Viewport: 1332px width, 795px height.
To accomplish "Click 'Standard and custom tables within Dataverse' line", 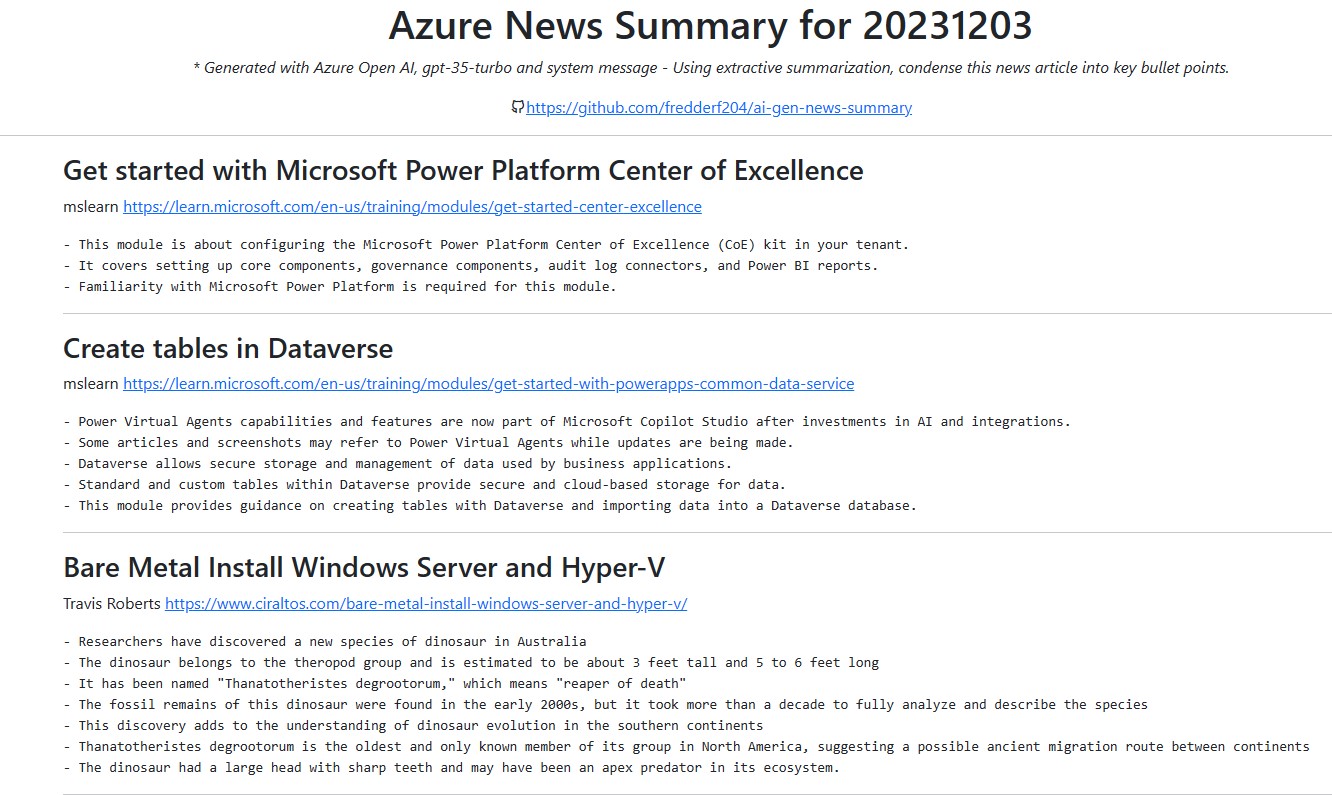I will [x=424, y=484].
